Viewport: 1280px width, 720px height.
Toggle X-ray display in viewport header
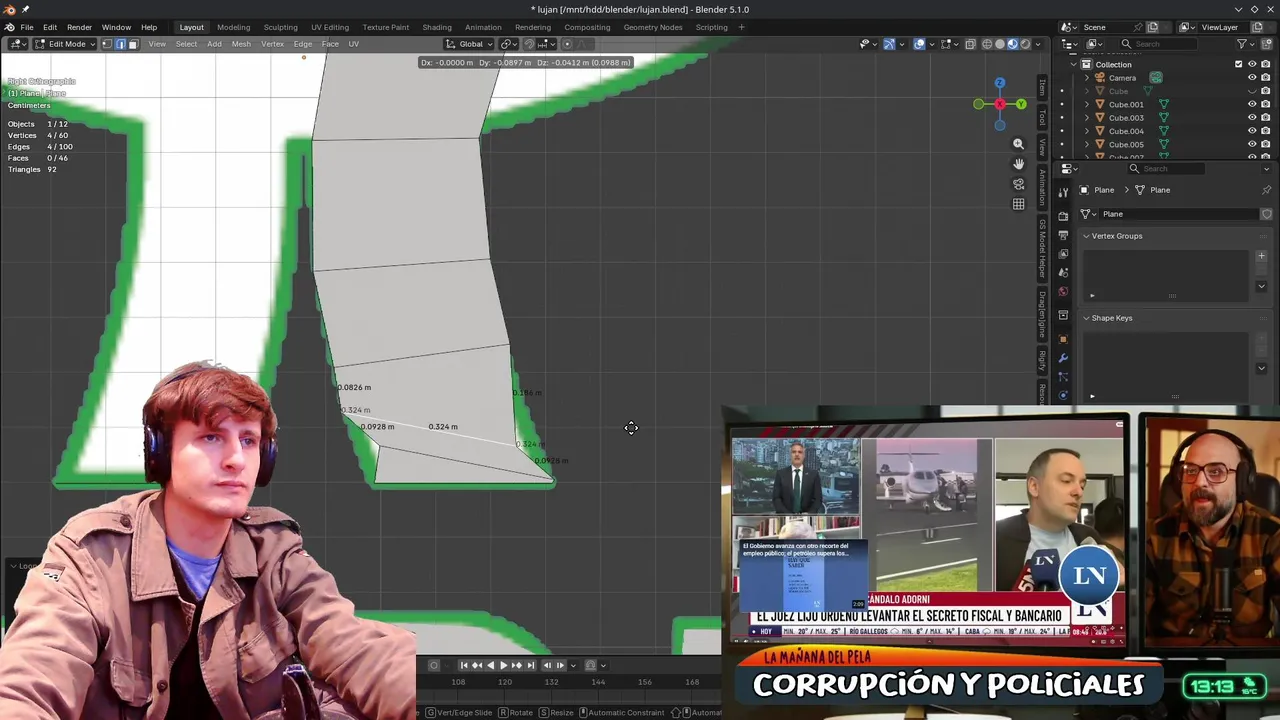[x=970, y=44]
